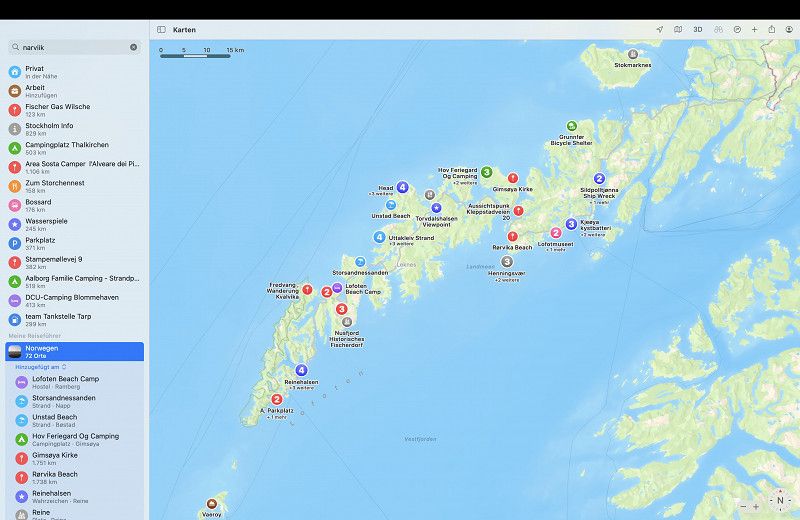Clear the narvik search text
This screenshot has height=520, width=800.
click(x=133, y=47)
